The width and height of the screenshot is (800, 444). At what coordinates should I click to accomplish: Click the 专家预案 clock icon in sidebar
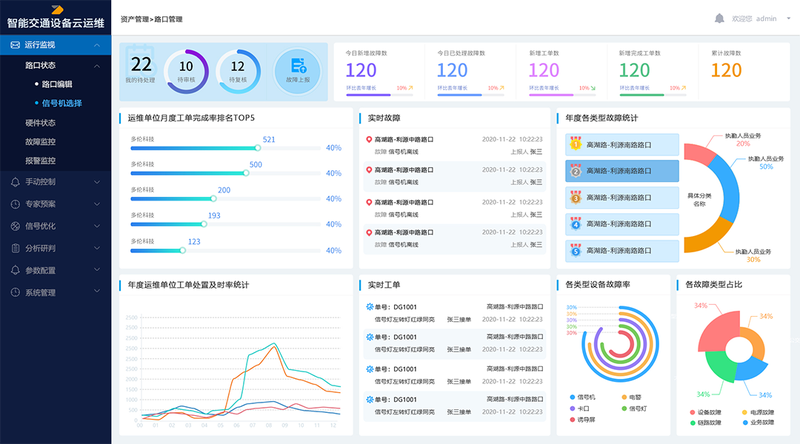coord(14,204)
